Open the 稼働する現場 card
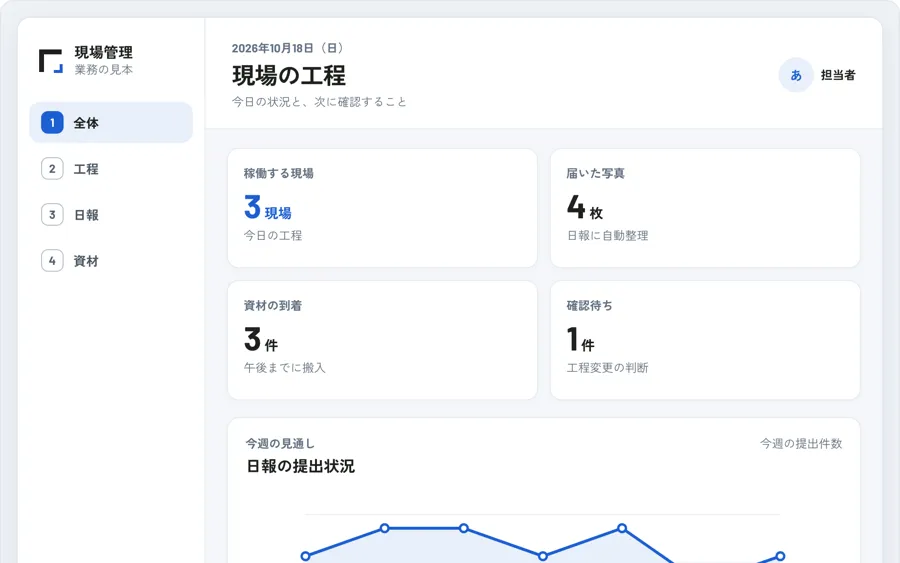 382,208
